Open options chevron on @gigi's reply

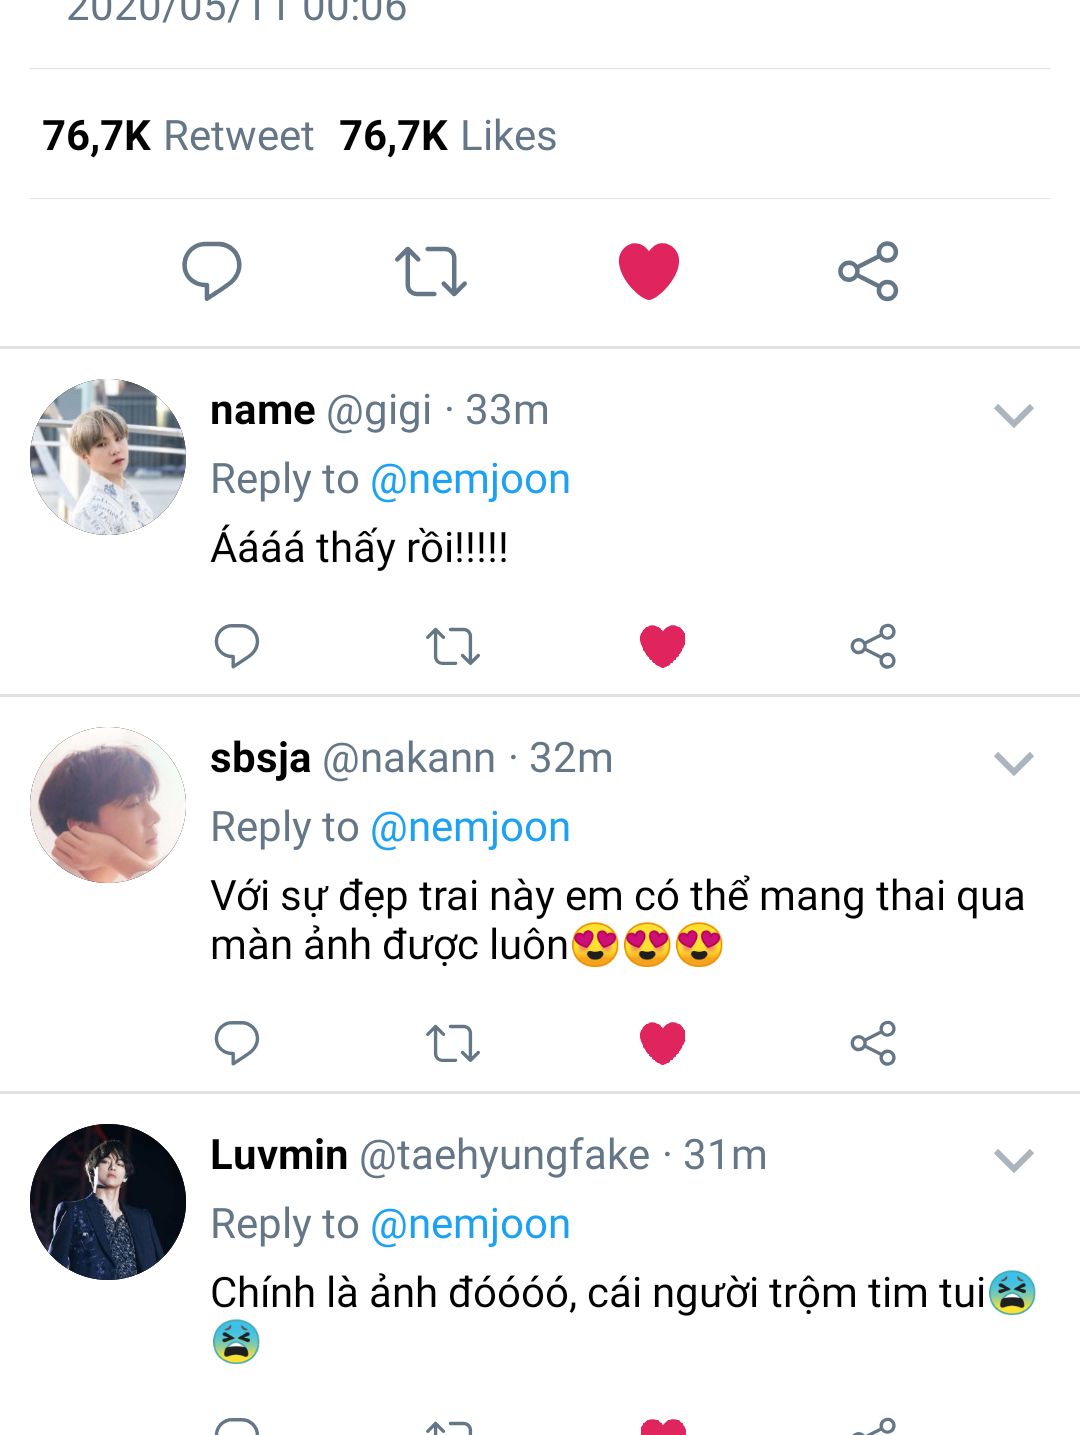tap(1013, 415)
